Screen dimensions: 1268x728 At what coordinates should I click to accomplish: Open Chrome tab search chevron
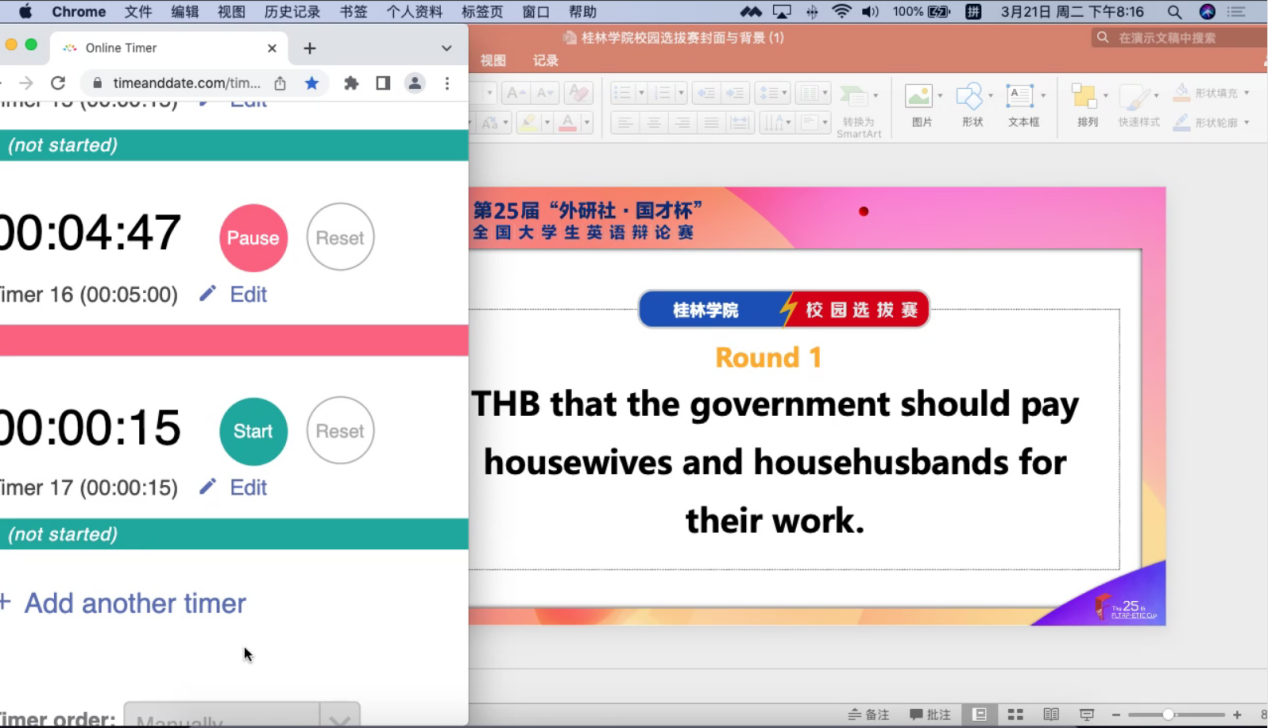pos(446,48)
